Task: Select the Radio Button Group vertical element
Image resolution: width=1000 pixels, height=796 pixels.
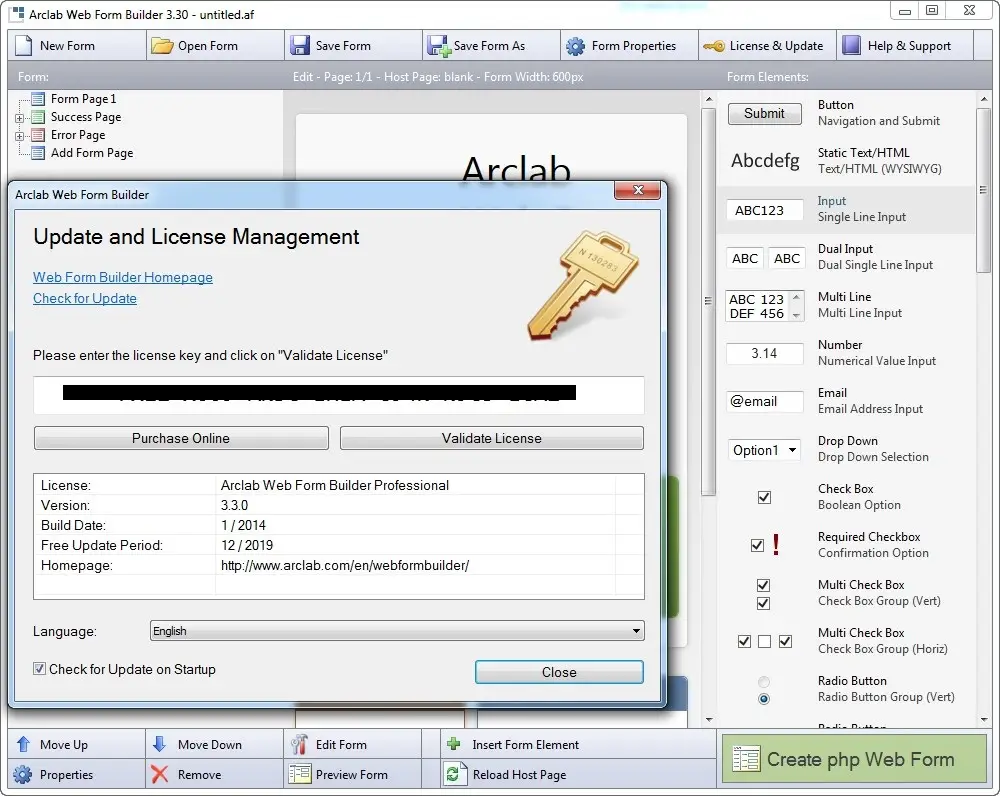Action: click(763, 690)
